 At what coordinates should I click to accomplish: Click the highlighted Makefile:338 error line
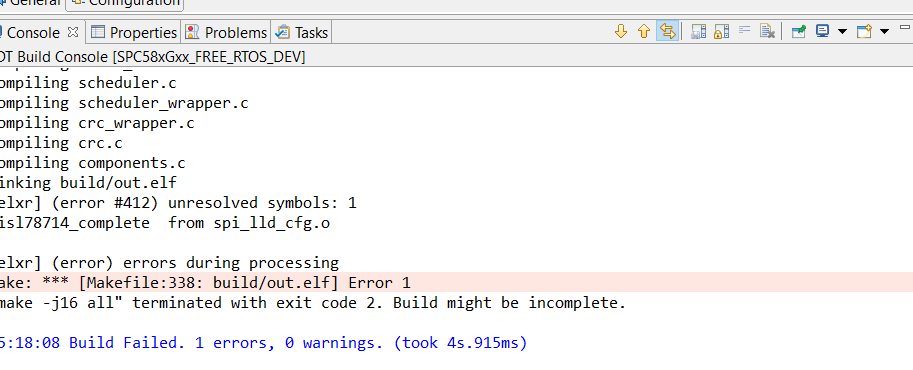point(456,283)
